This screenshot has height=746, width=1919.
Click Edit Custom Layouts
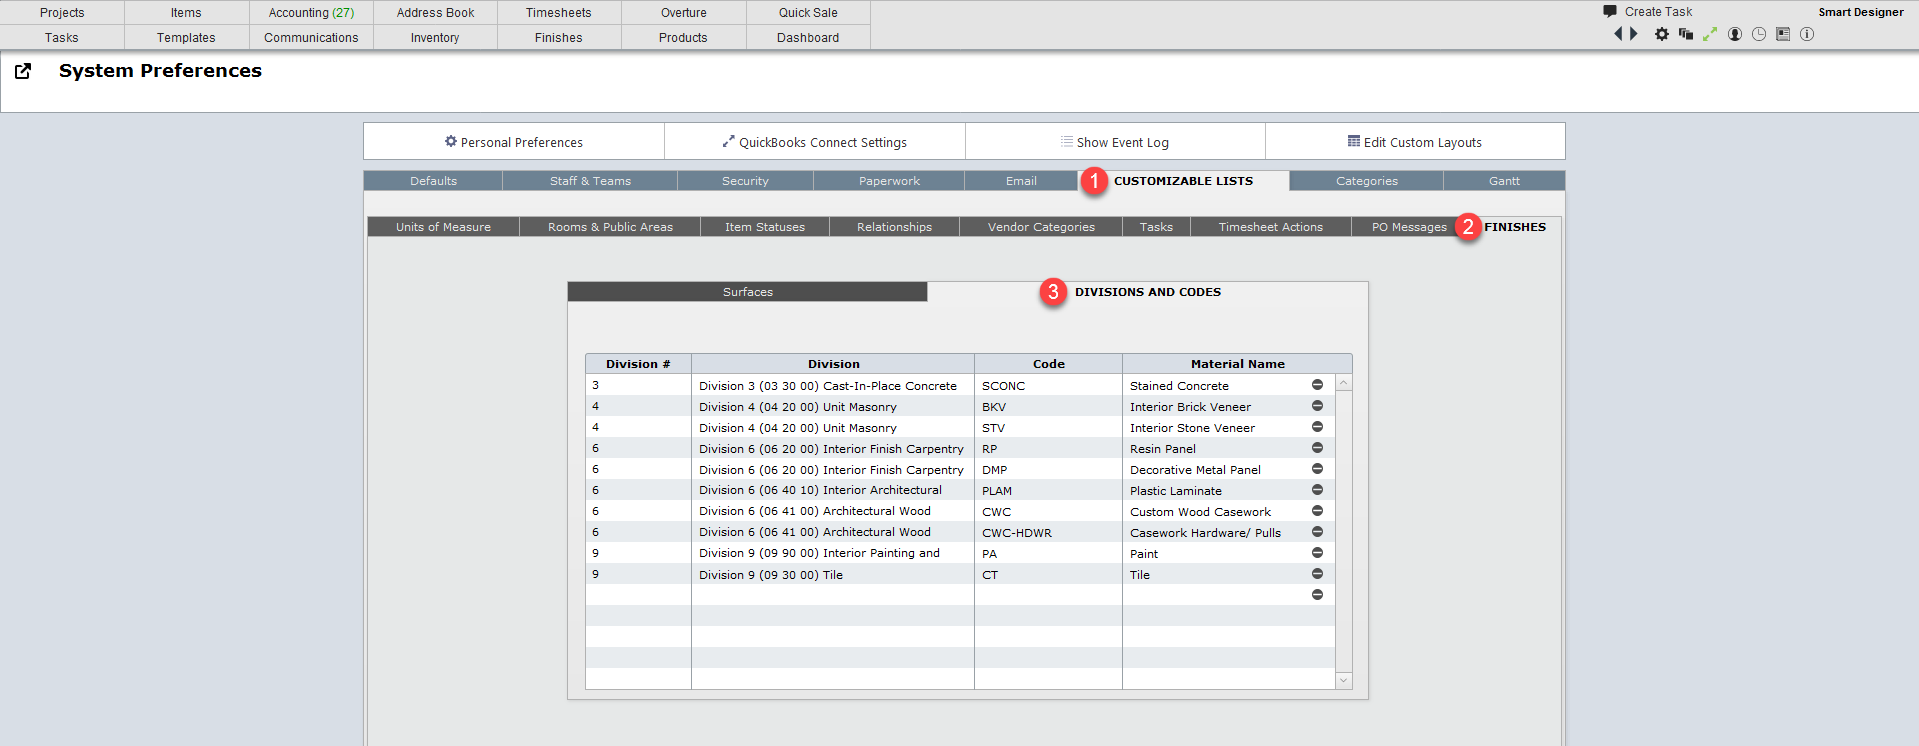(1415, 142)
